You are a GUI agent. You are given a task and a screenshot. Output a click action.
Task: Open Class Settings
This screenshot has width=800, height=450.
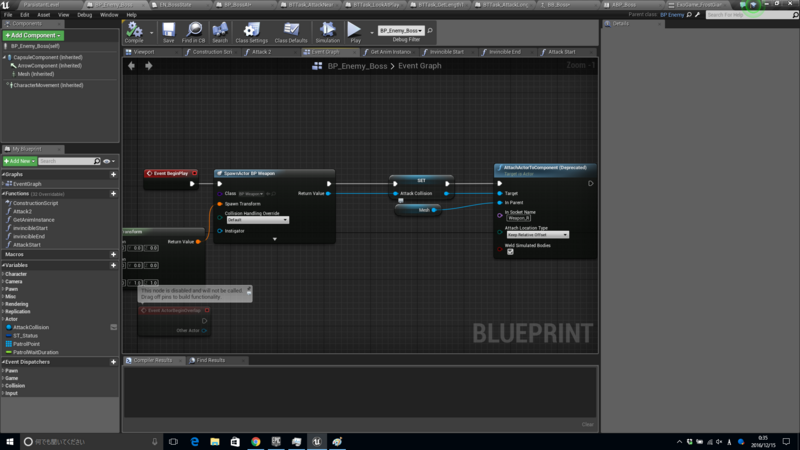tap(251, 32)
